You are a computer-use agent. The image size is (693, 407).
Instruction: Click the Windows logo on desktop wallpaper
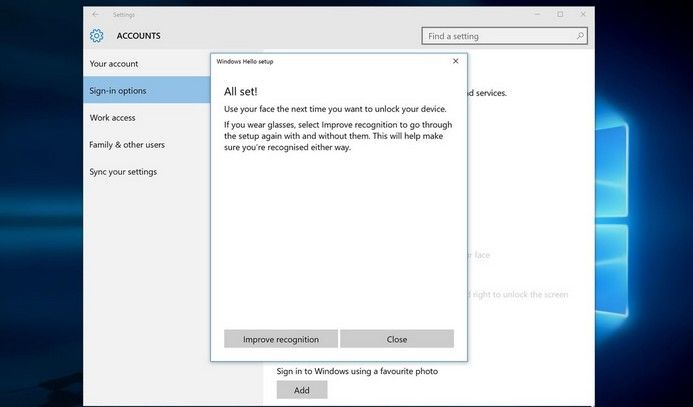612,220
